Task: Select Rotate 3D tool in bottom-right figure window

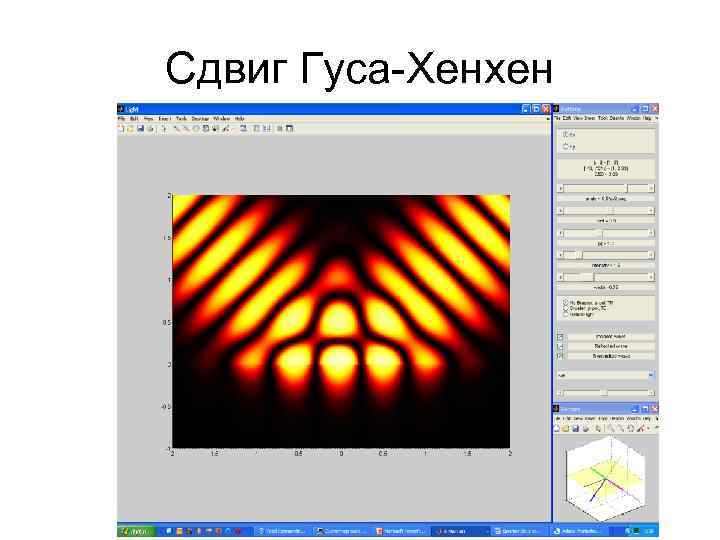Action: [x=630, y=428]
